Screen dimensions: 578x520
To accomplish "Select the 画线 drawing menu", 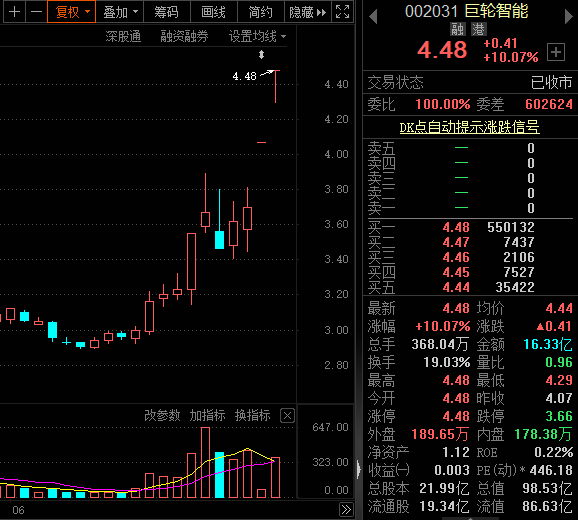I will [x=214, y=12].
